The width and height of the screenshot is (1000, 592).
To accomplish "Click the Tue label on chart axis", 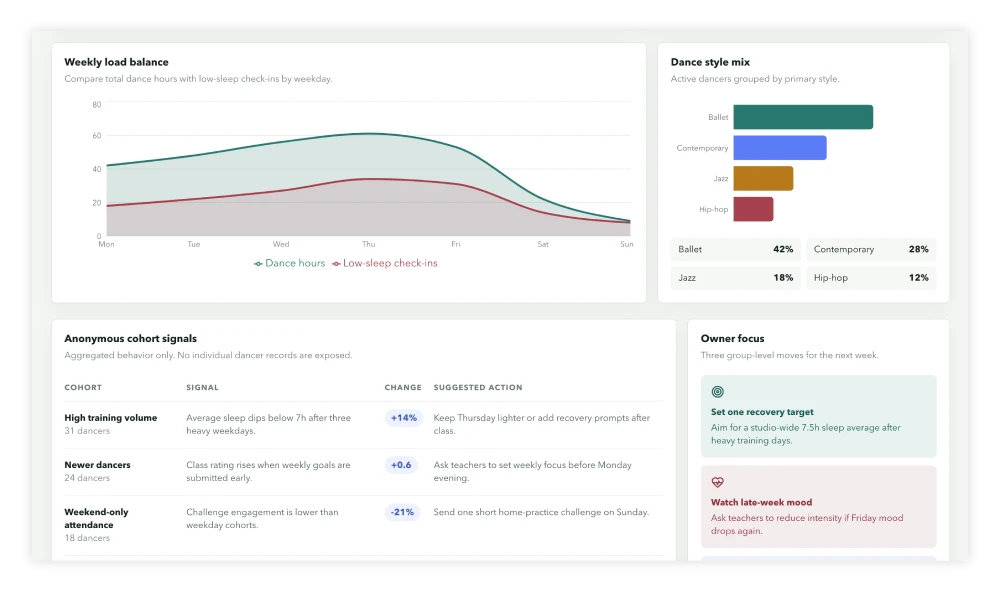I will pyautogui.click(x=194, y=244).
